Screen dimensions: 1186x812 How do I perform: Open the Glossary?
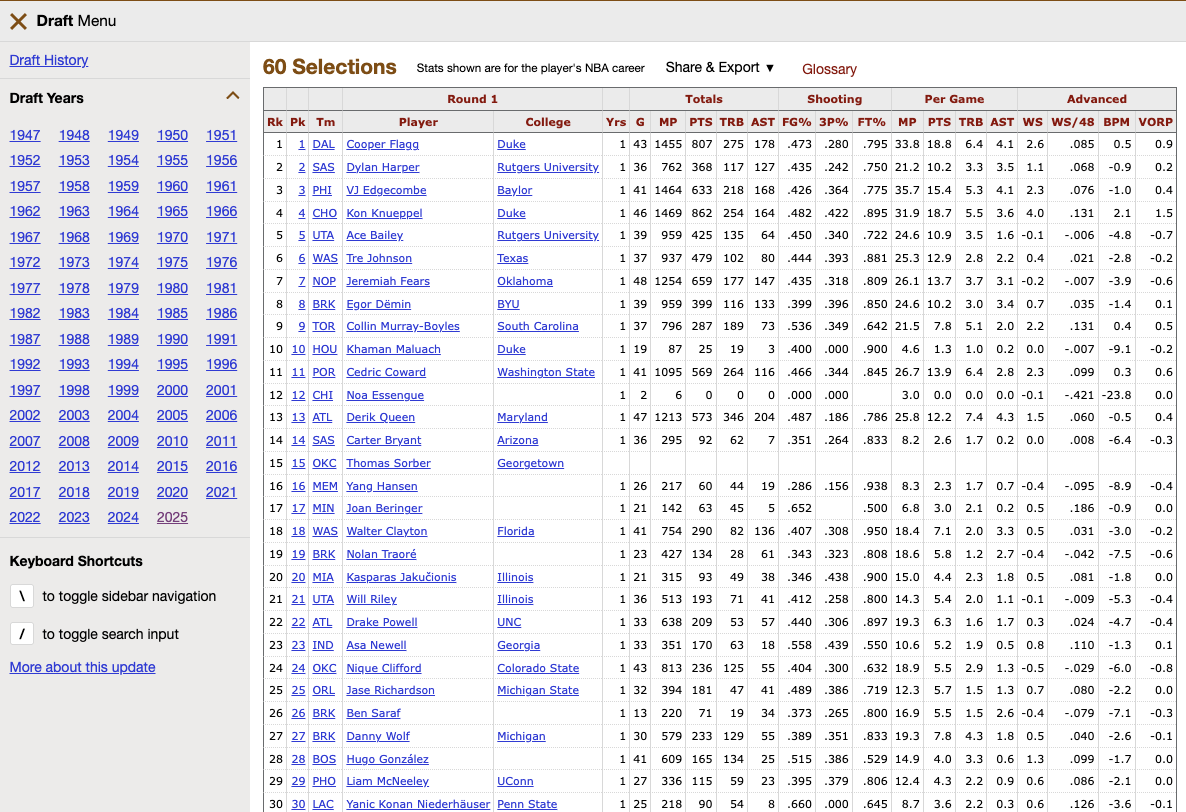[828, 69]
